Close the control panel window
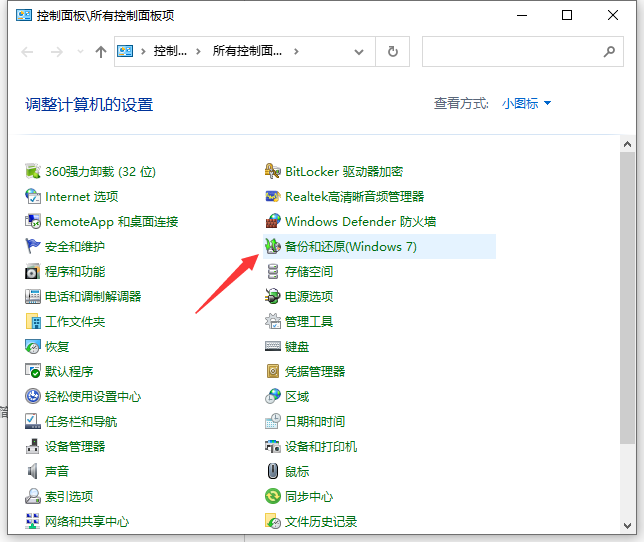 [x=613, y=16]
